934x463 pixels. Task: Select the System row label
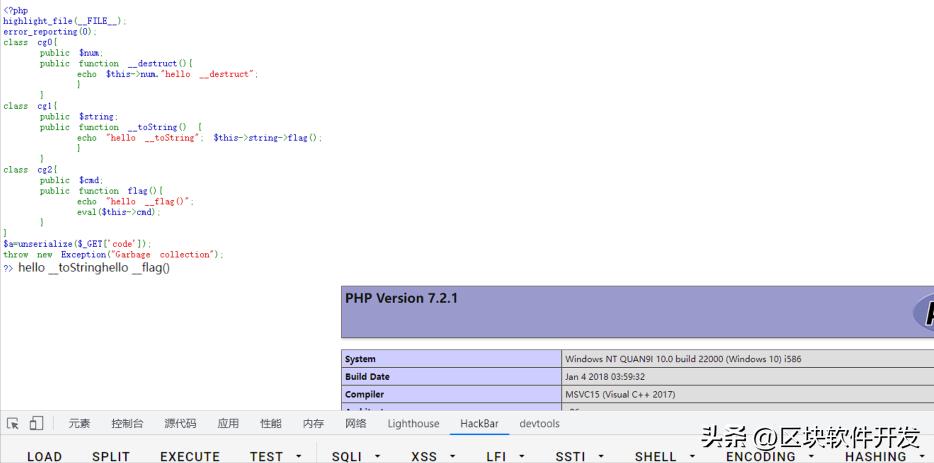(x=360, y=359)
